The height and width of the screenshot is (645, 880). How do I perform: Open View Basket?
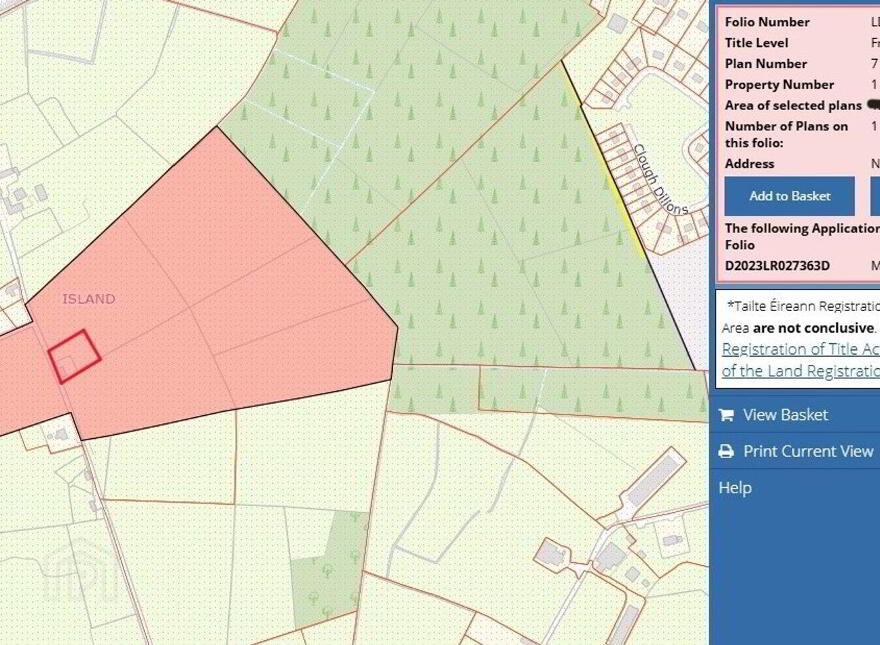click(x=785, y=415)
